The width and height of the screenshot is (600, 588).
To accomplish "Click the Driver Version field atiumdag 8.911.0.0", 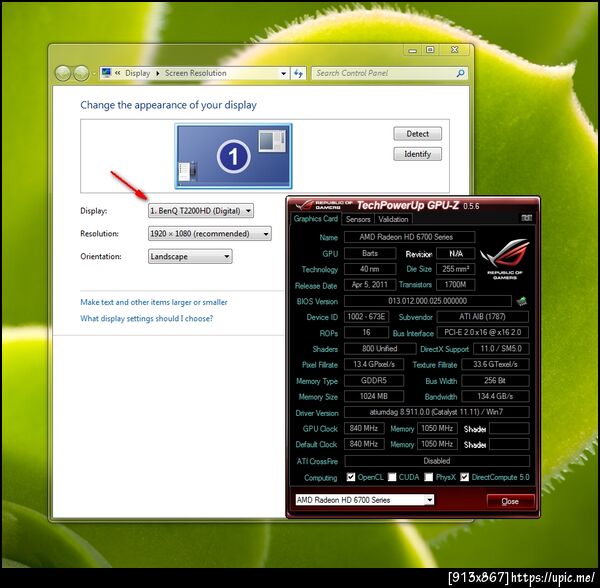I will 437,412.
